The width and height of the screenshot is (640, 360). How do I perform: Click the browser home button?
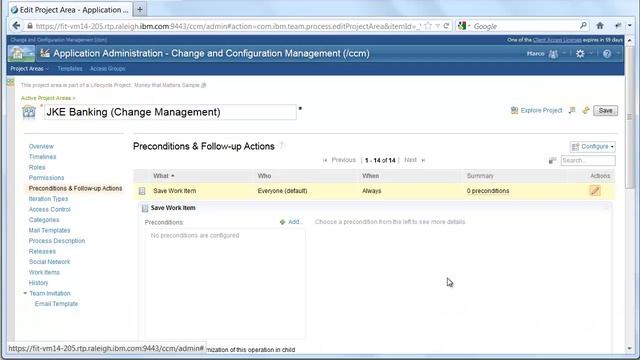coord(600,26)
